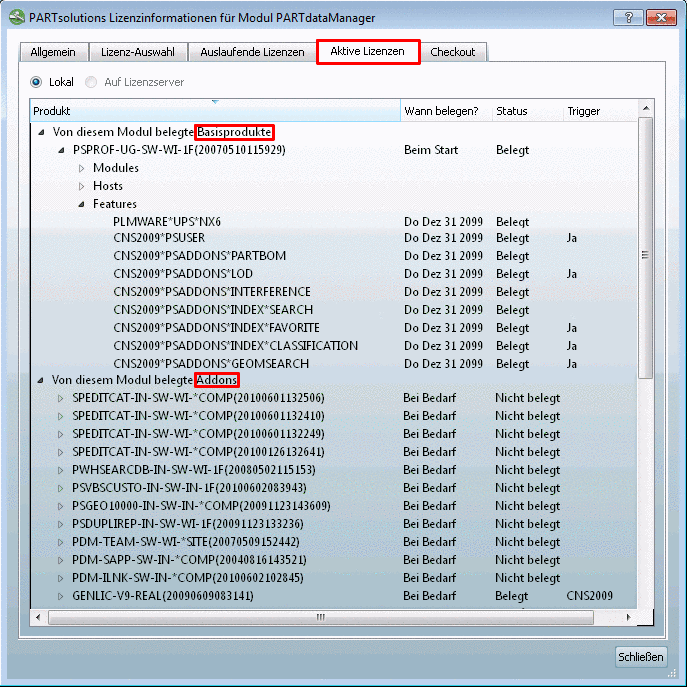Image resolution: width=687 pixels, height=687 pixels.
Task: Expand the Hosts node
Action: pyautogui.click(x=81, y=186)
